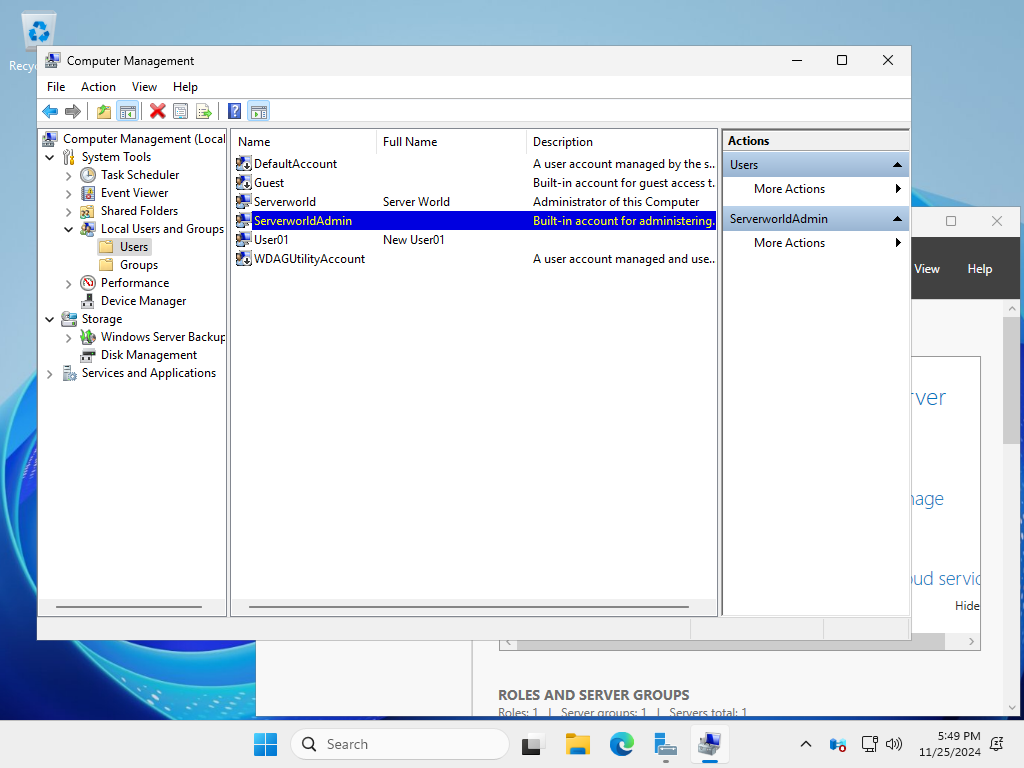
Task: Click the Back navigation arrow in the toolbar
Action: [50, 111]
